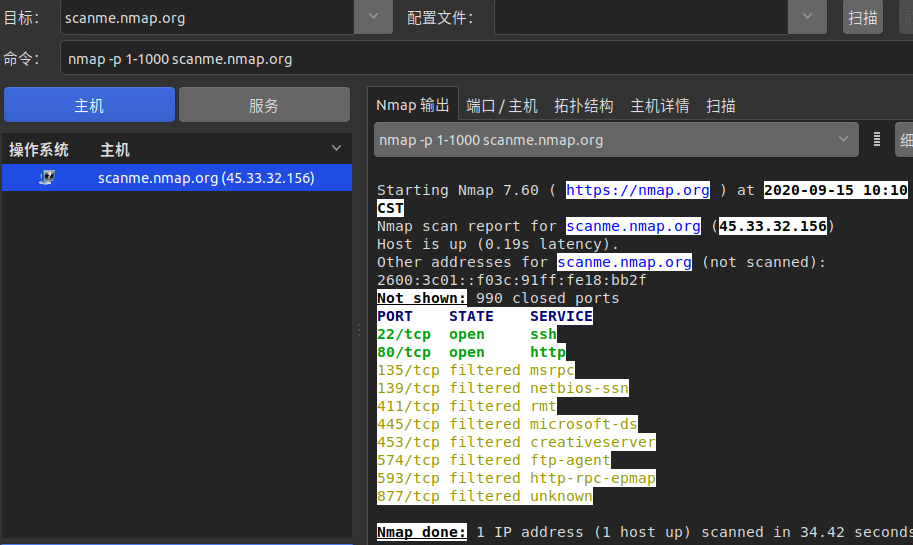
Task: Click the 目标 target input field
Action: click(207, 17)
